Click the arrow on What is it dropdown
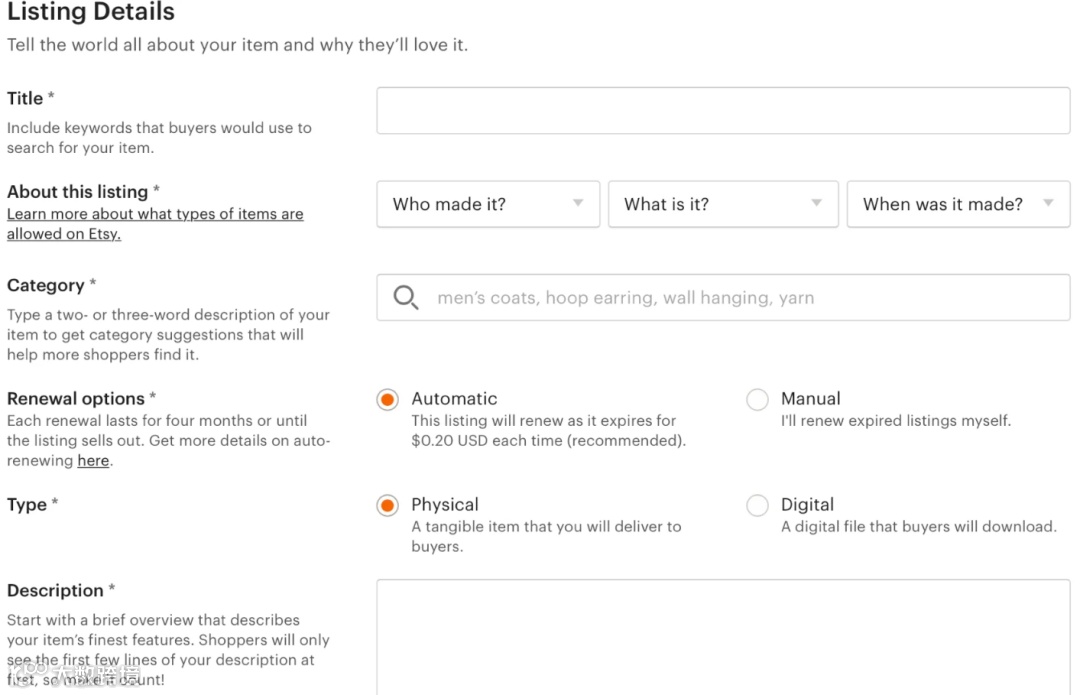Screen dimensions: 1080x695 coord(816,203)
